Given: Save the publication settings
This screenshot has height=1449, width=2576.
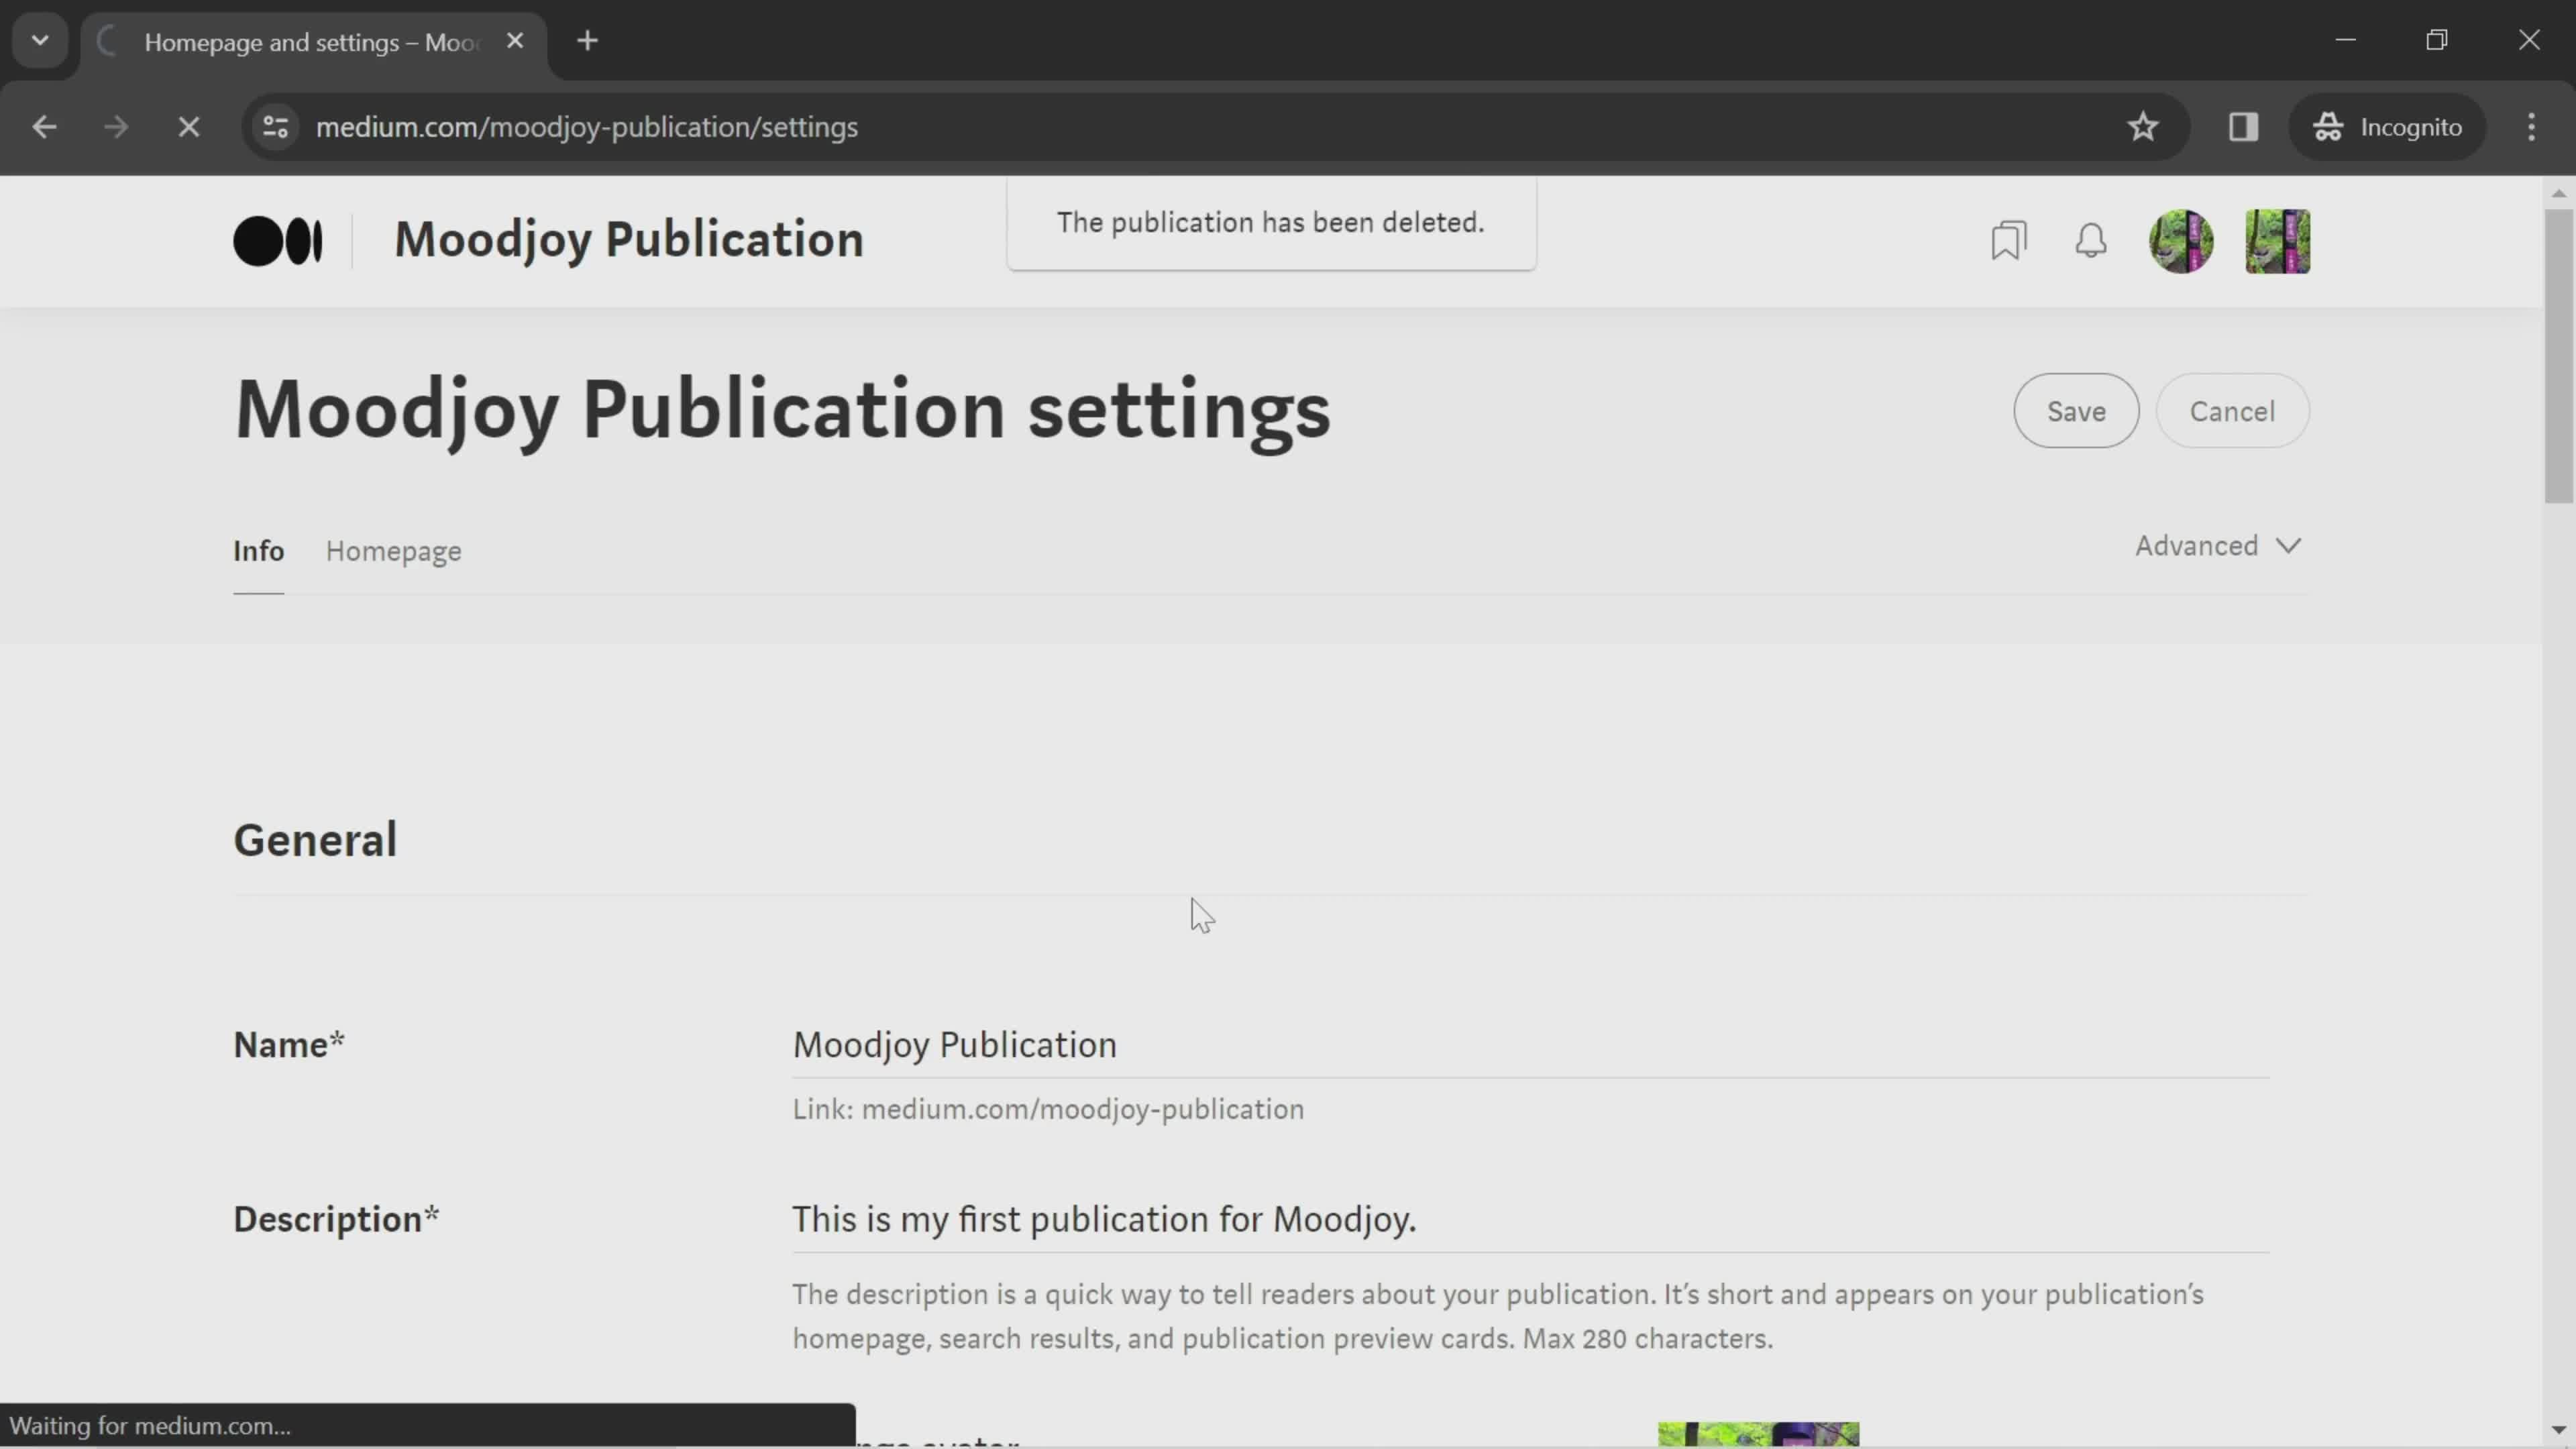Looking at the screenshot, I should point(2076,411).
